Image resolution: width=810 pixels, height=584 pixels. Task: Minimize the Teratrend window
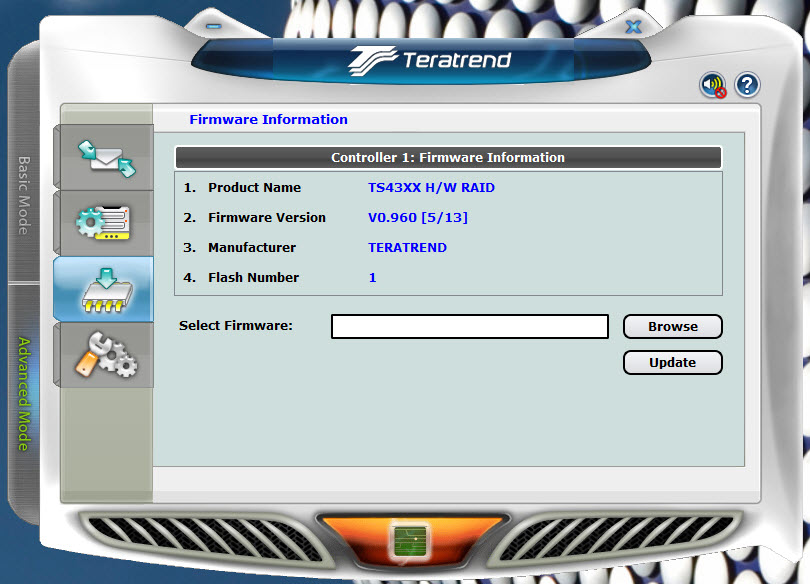[x=214, y=26]
